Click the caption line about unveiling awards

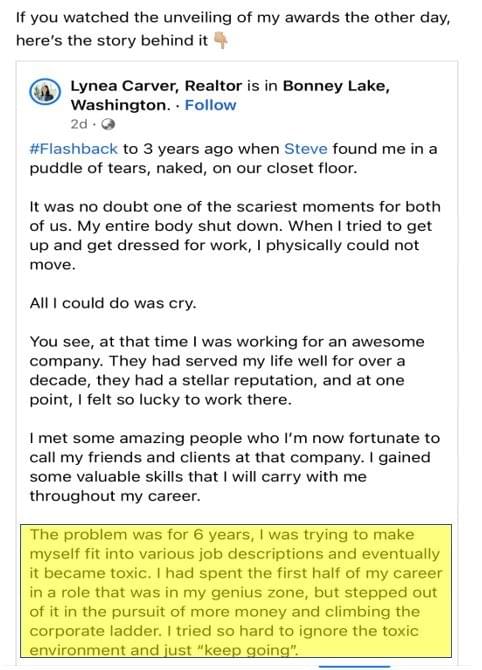[233, 18]
